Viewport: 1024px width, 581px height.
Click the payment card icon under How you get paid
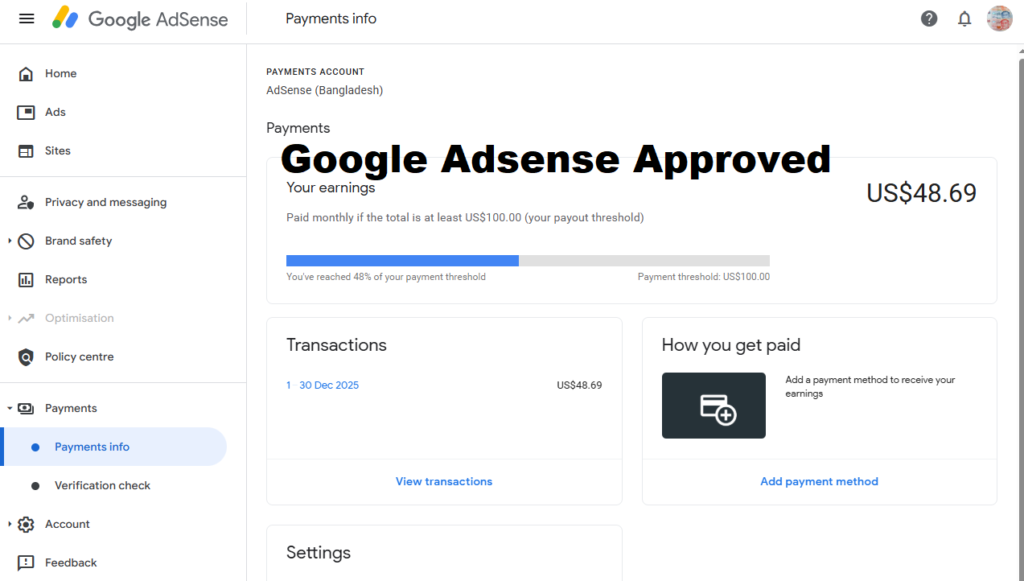click(x=713, y=405)
